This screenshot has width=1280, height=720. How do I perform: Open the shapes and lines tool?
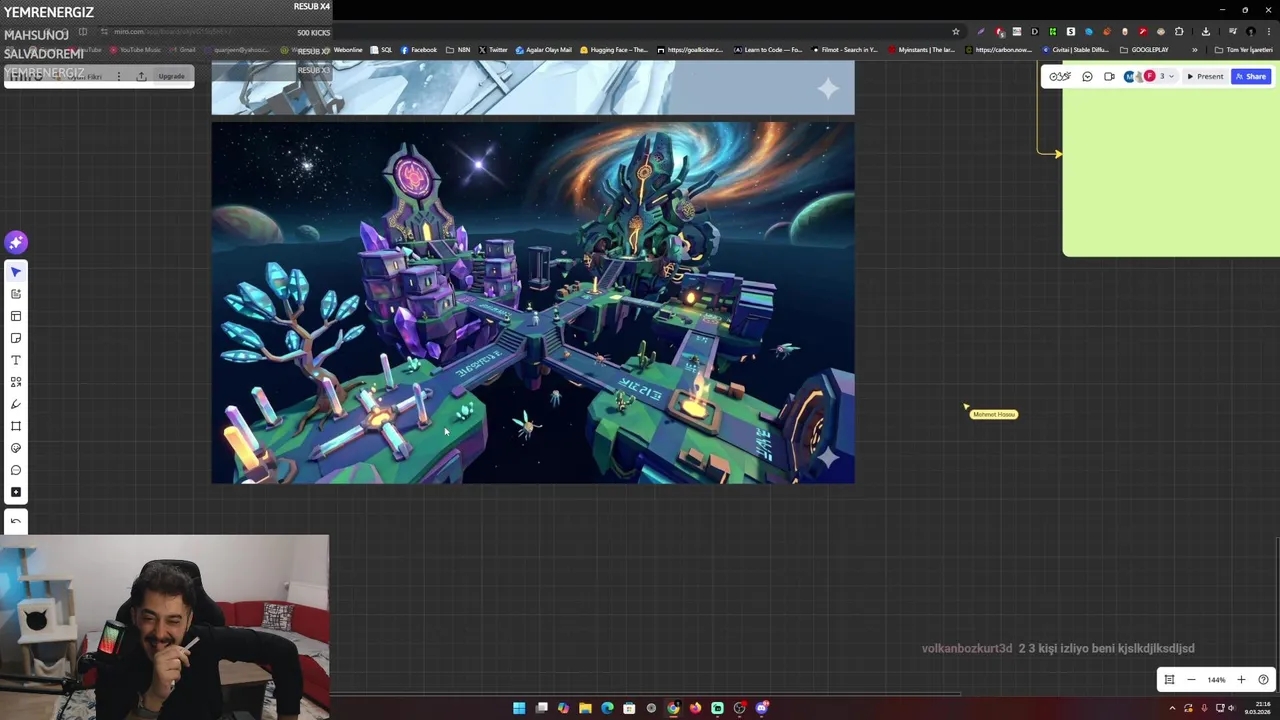(16, 382)
